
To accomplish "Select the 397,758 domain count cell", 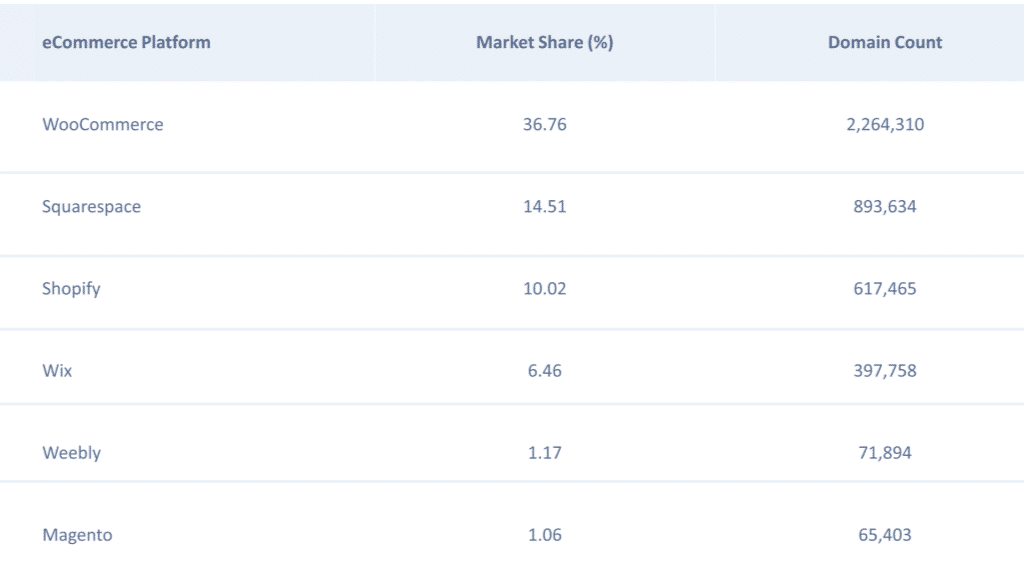I will [x=885, y=371].
